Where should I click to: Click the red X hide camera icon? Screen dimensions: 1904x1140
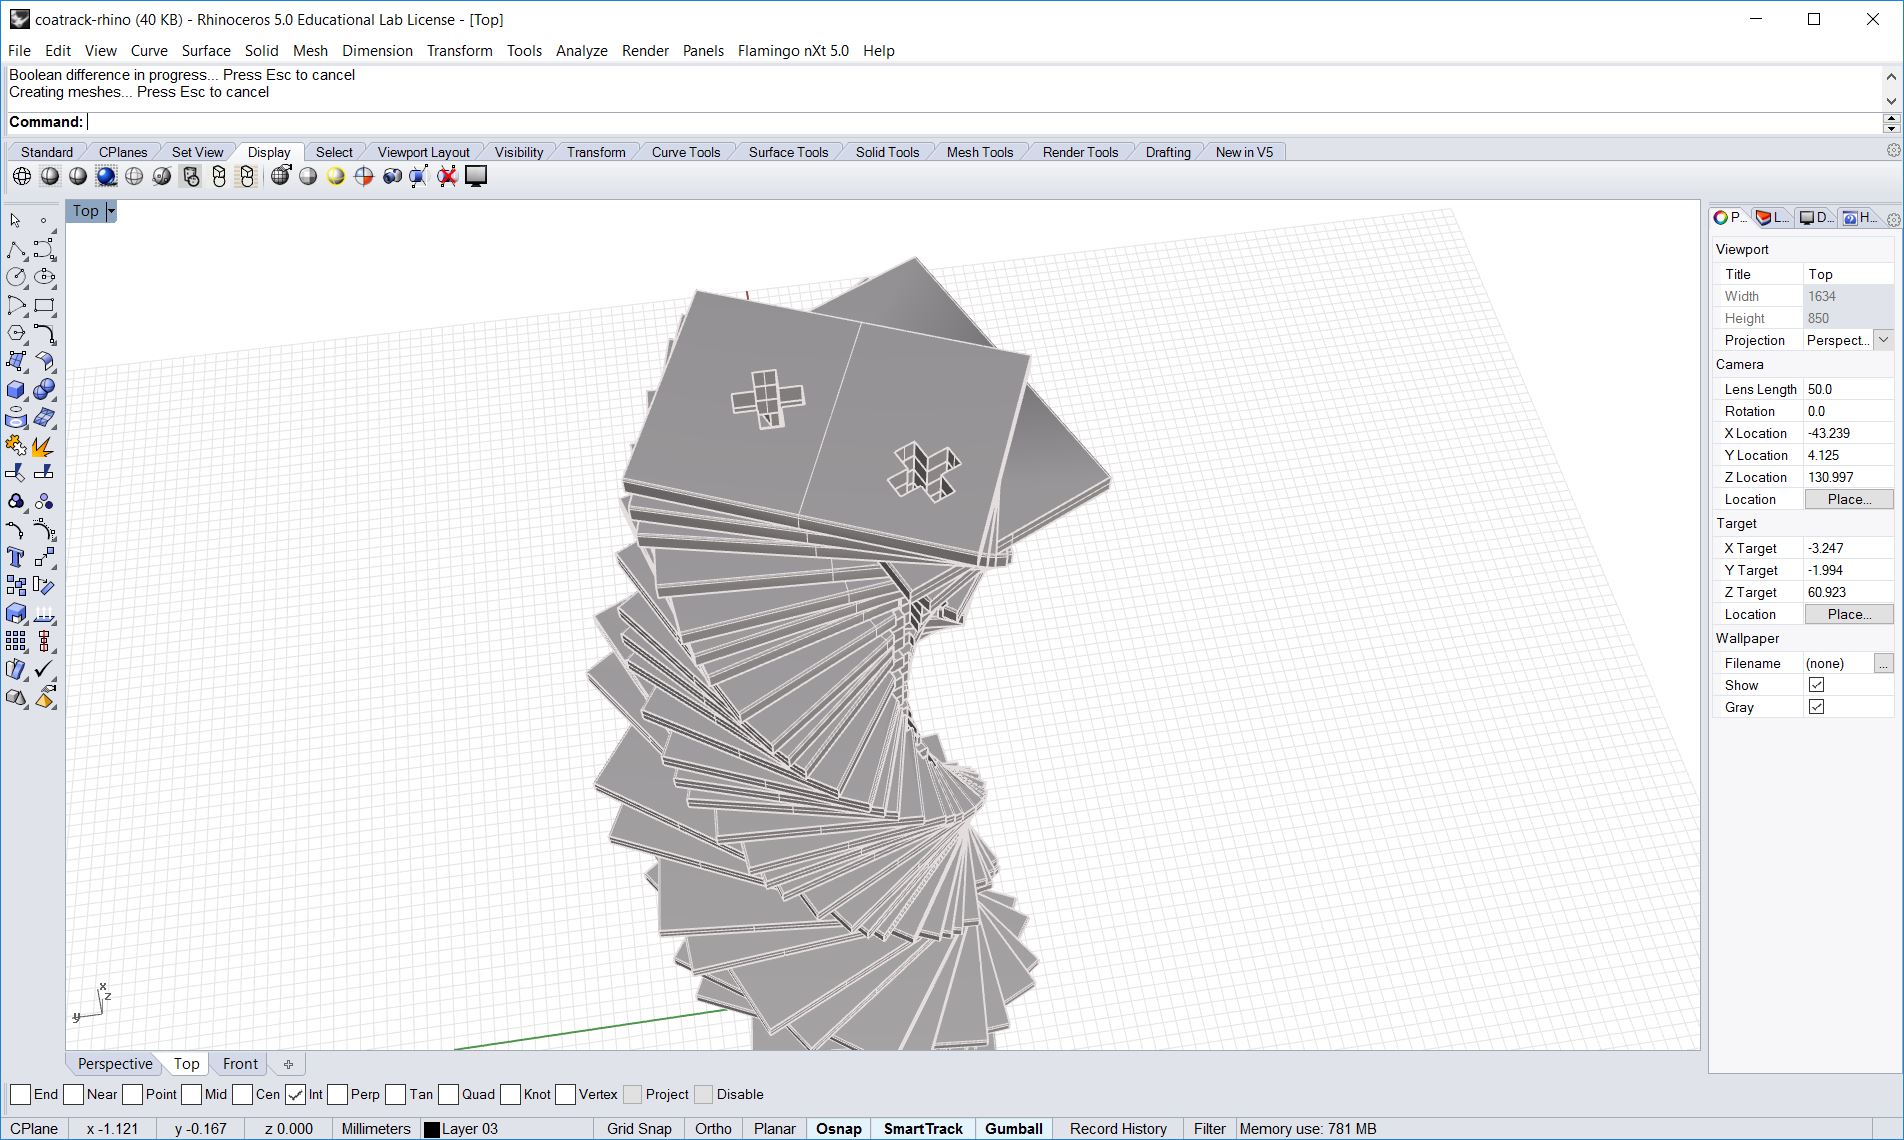pos(447,177)
